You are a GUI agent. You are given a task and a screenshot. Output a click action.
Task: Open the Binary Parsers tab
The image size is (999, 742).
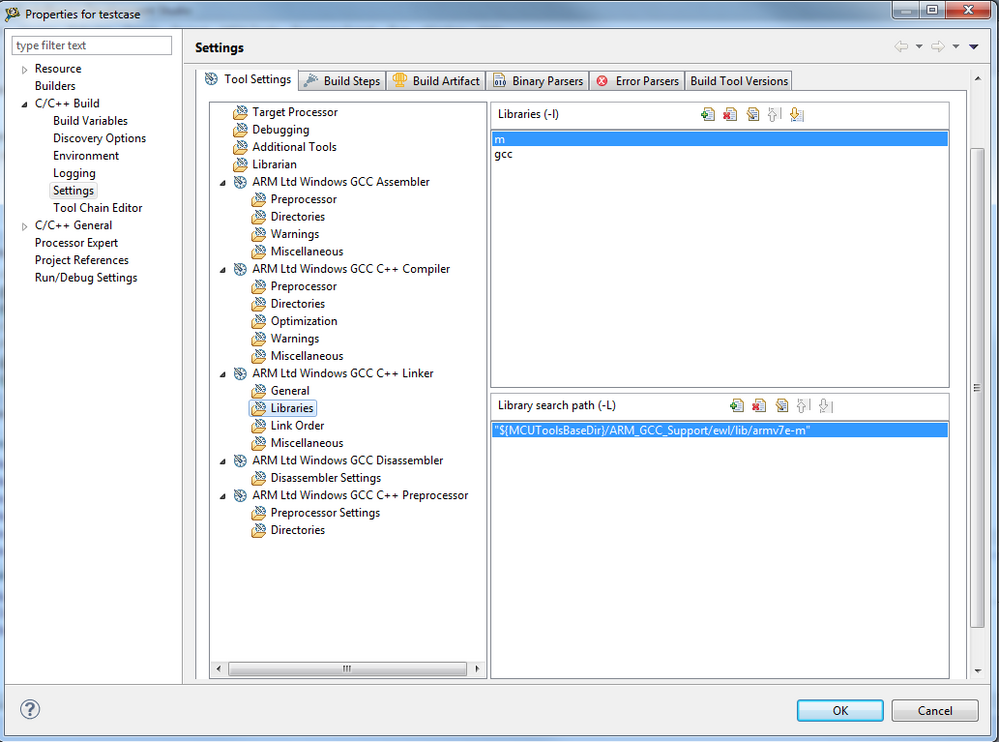pyautogui.click(x=538, y=81)
